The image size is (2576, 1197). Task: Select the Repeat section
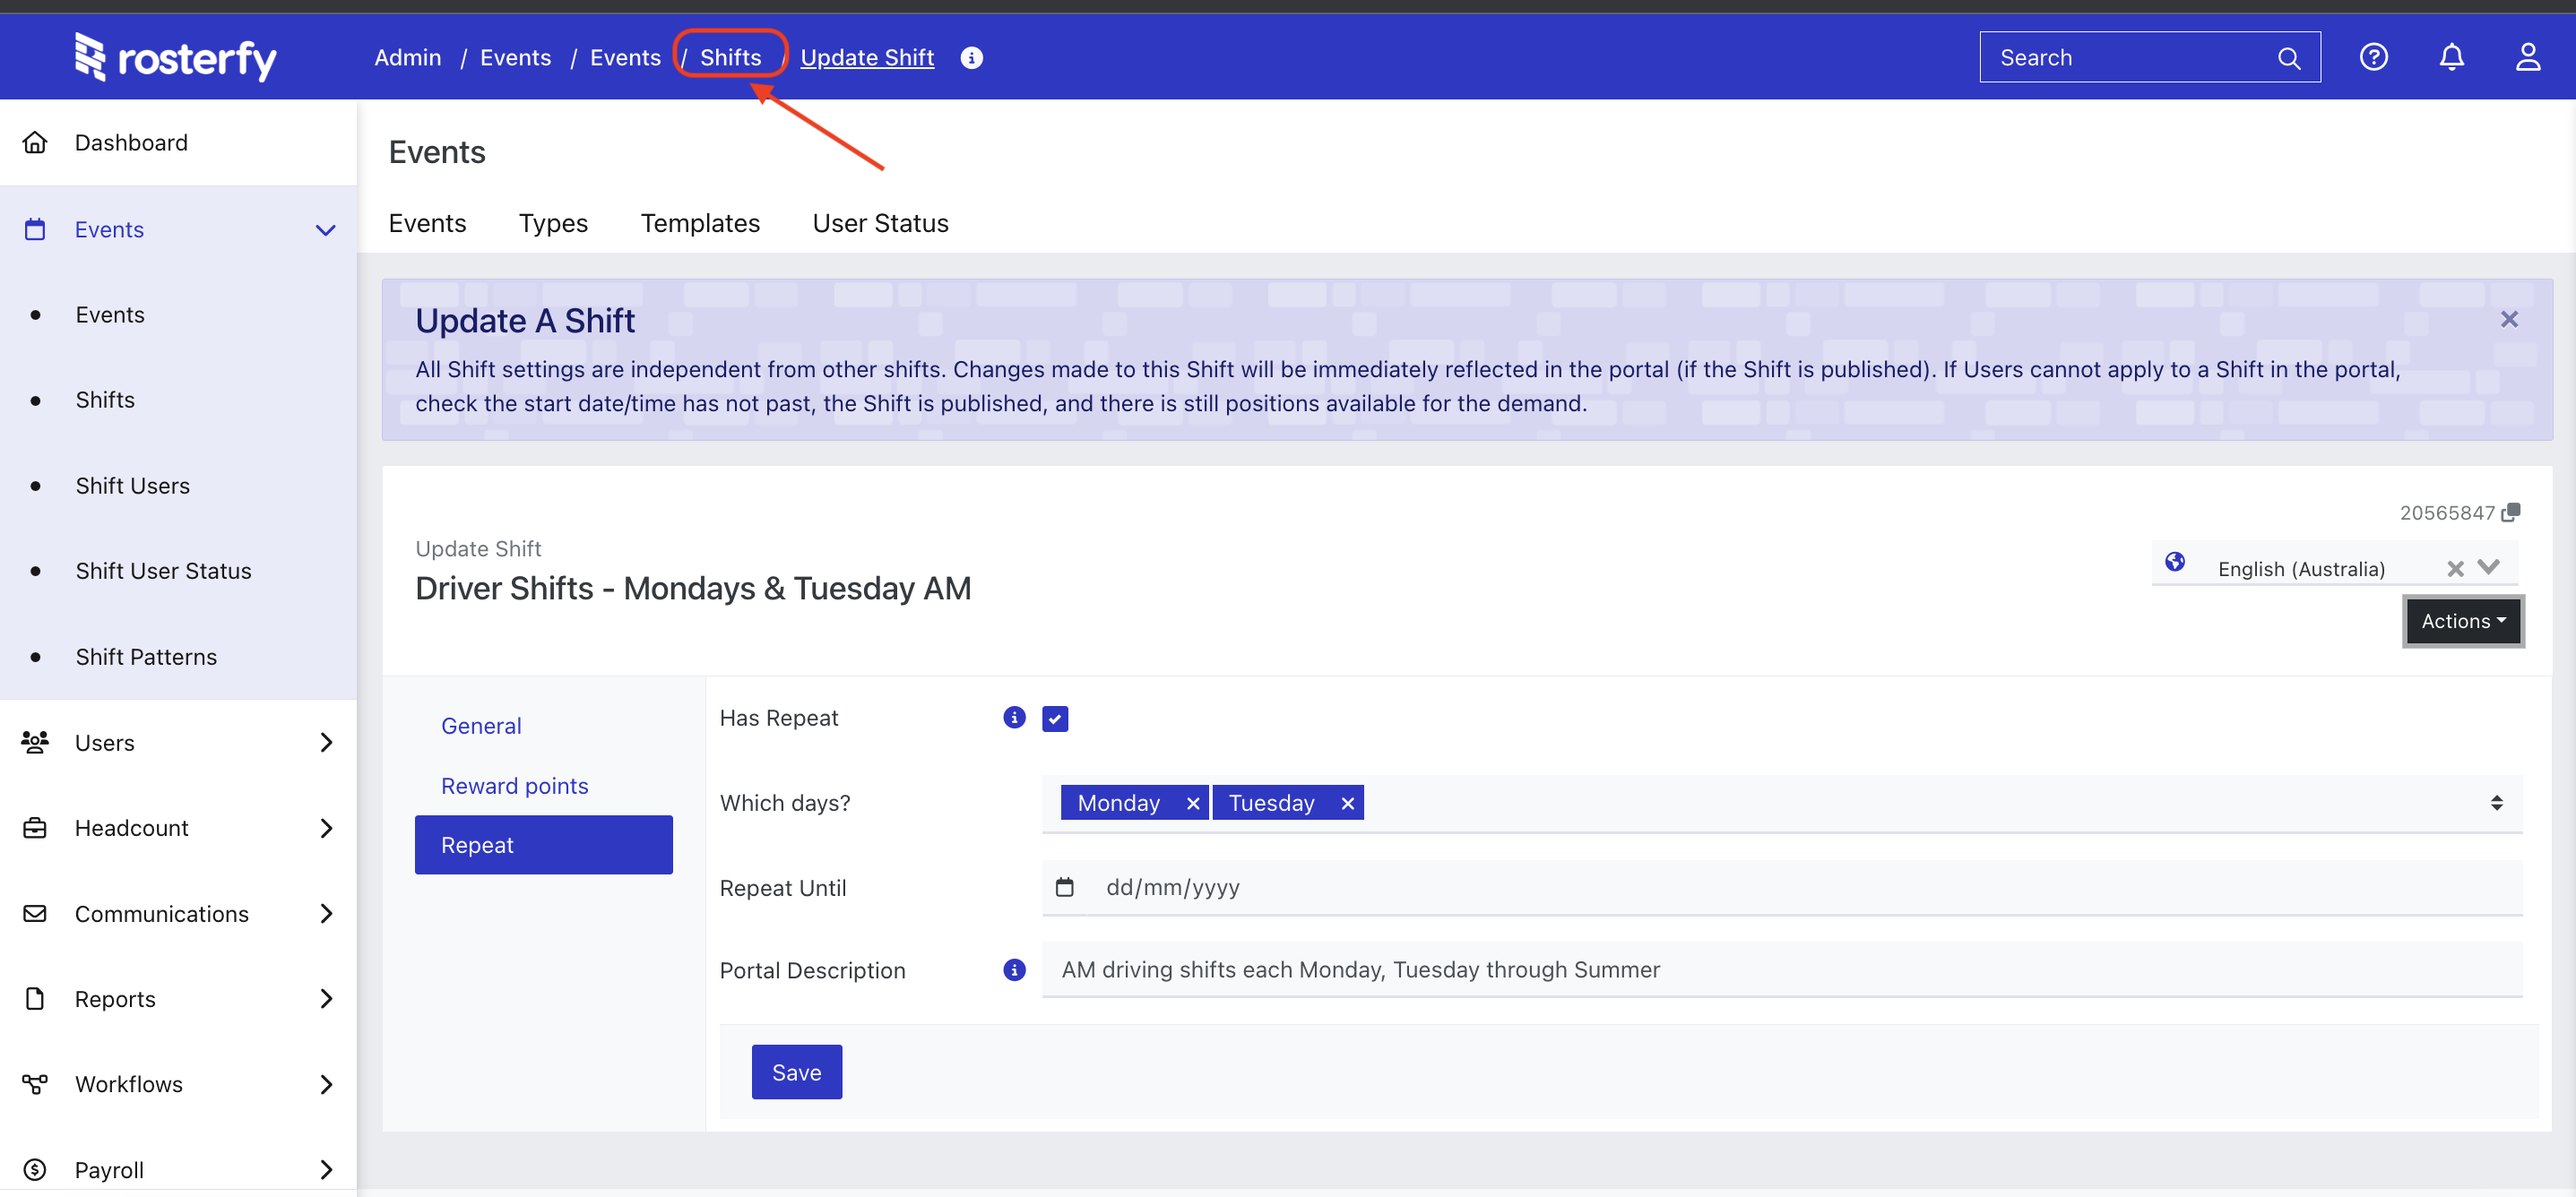tap(544, 845)
